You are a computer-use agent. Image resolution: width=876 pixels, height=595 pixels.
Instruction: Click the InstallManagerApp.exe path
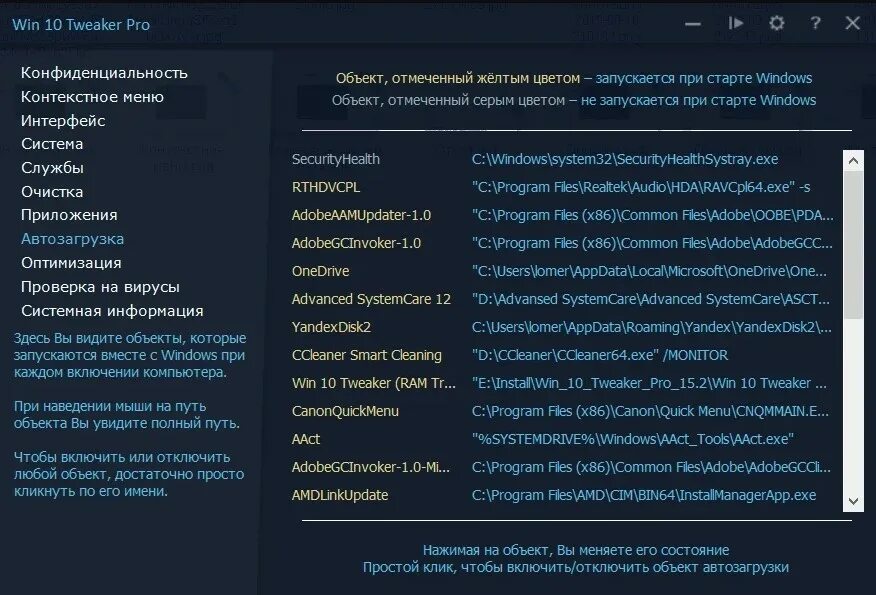tap(644, 495)
